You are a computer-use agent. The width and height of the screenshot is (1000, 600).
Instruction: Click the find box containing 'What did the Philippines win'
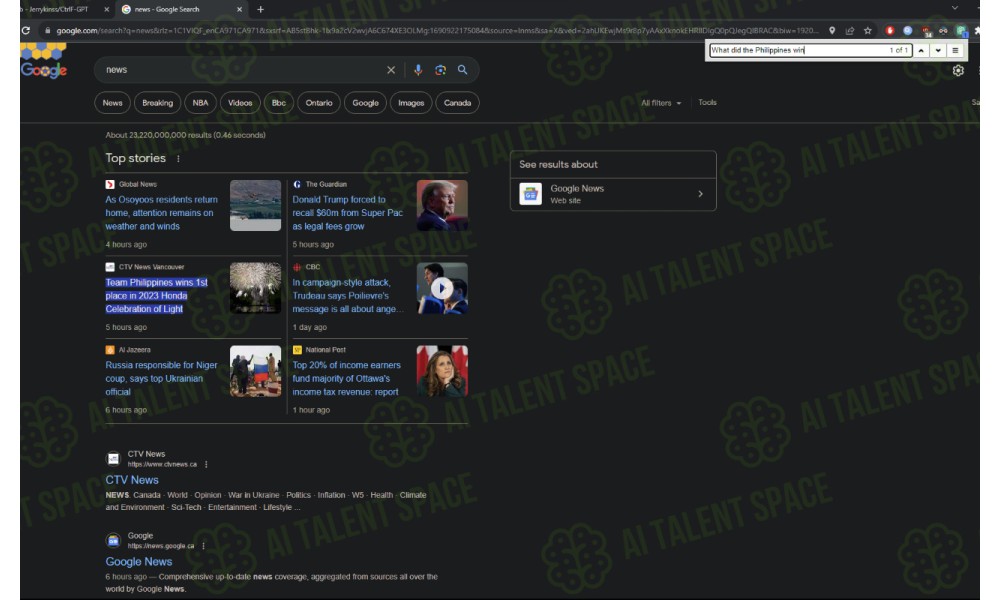pyautogui.click(x=811, y=50)
